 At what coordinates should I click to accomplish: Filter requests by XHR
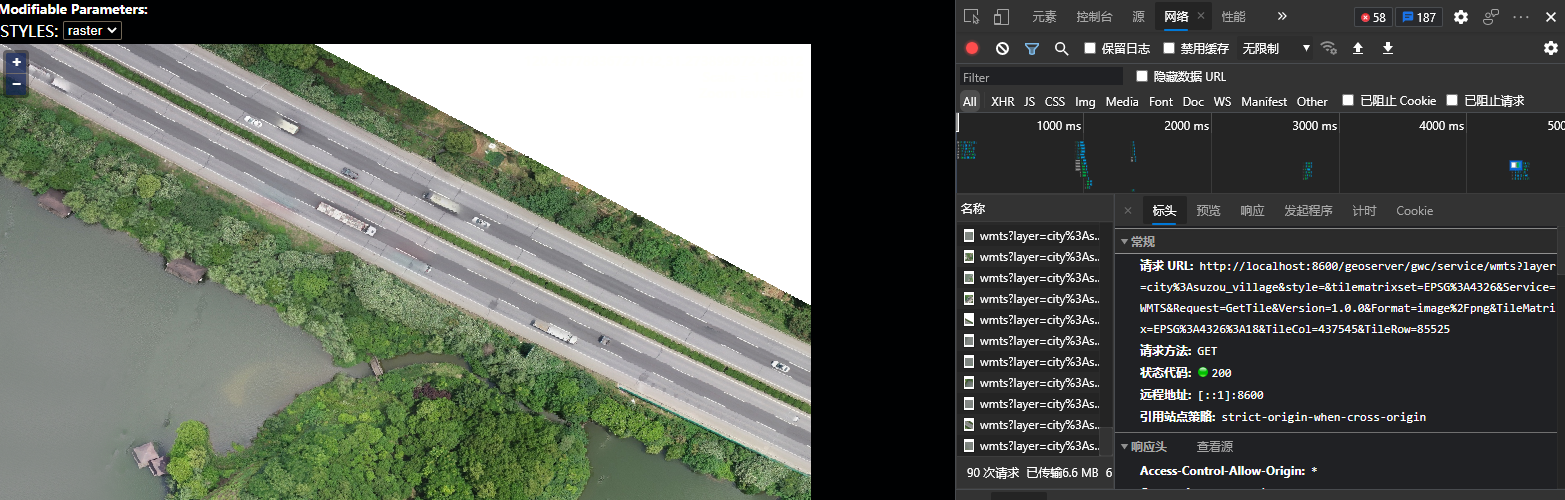point(1002,101)
